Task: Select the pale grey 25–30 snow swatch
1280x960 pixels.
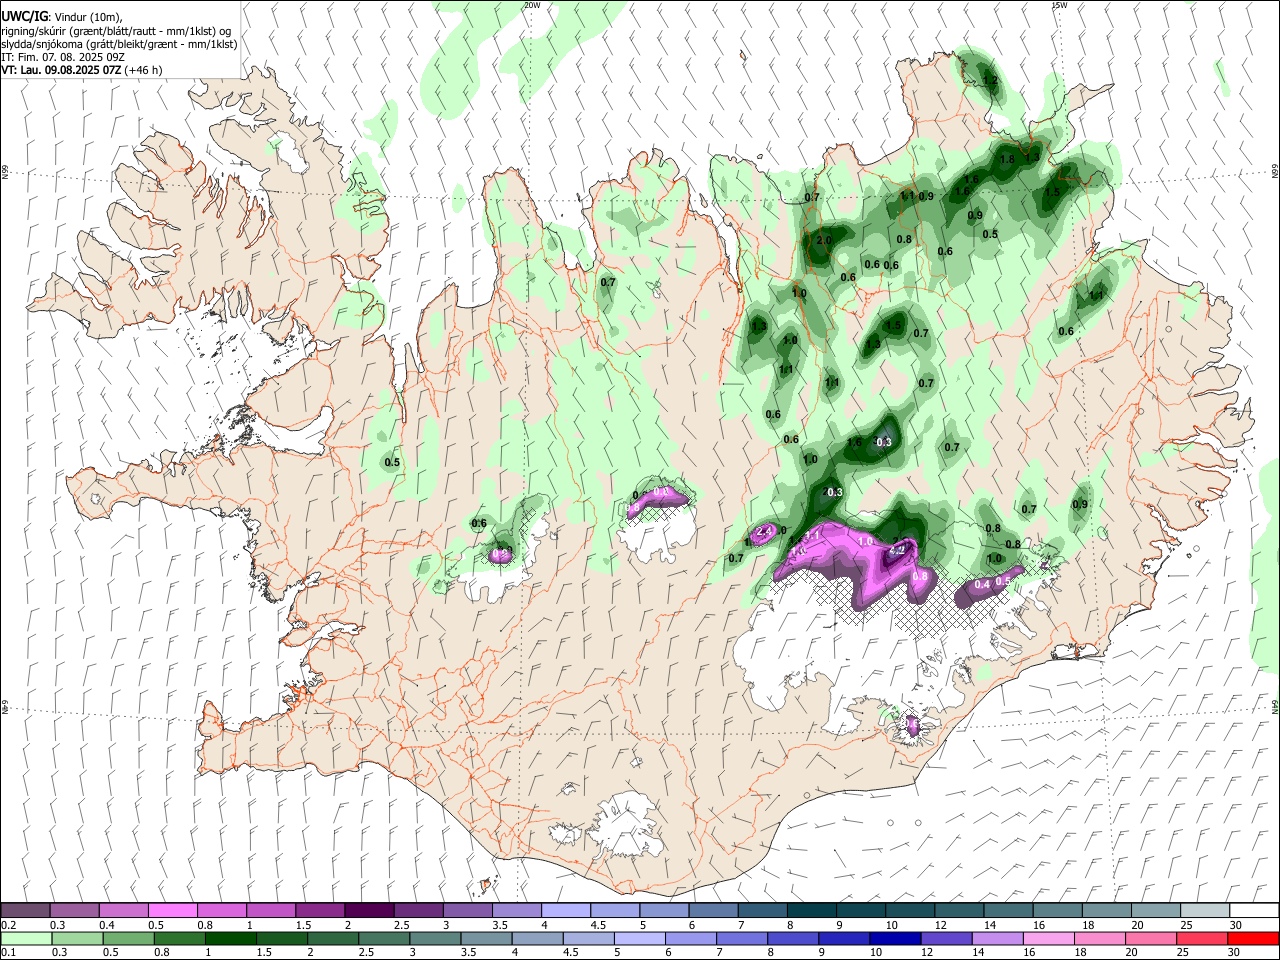Action: pos(1204,910)
